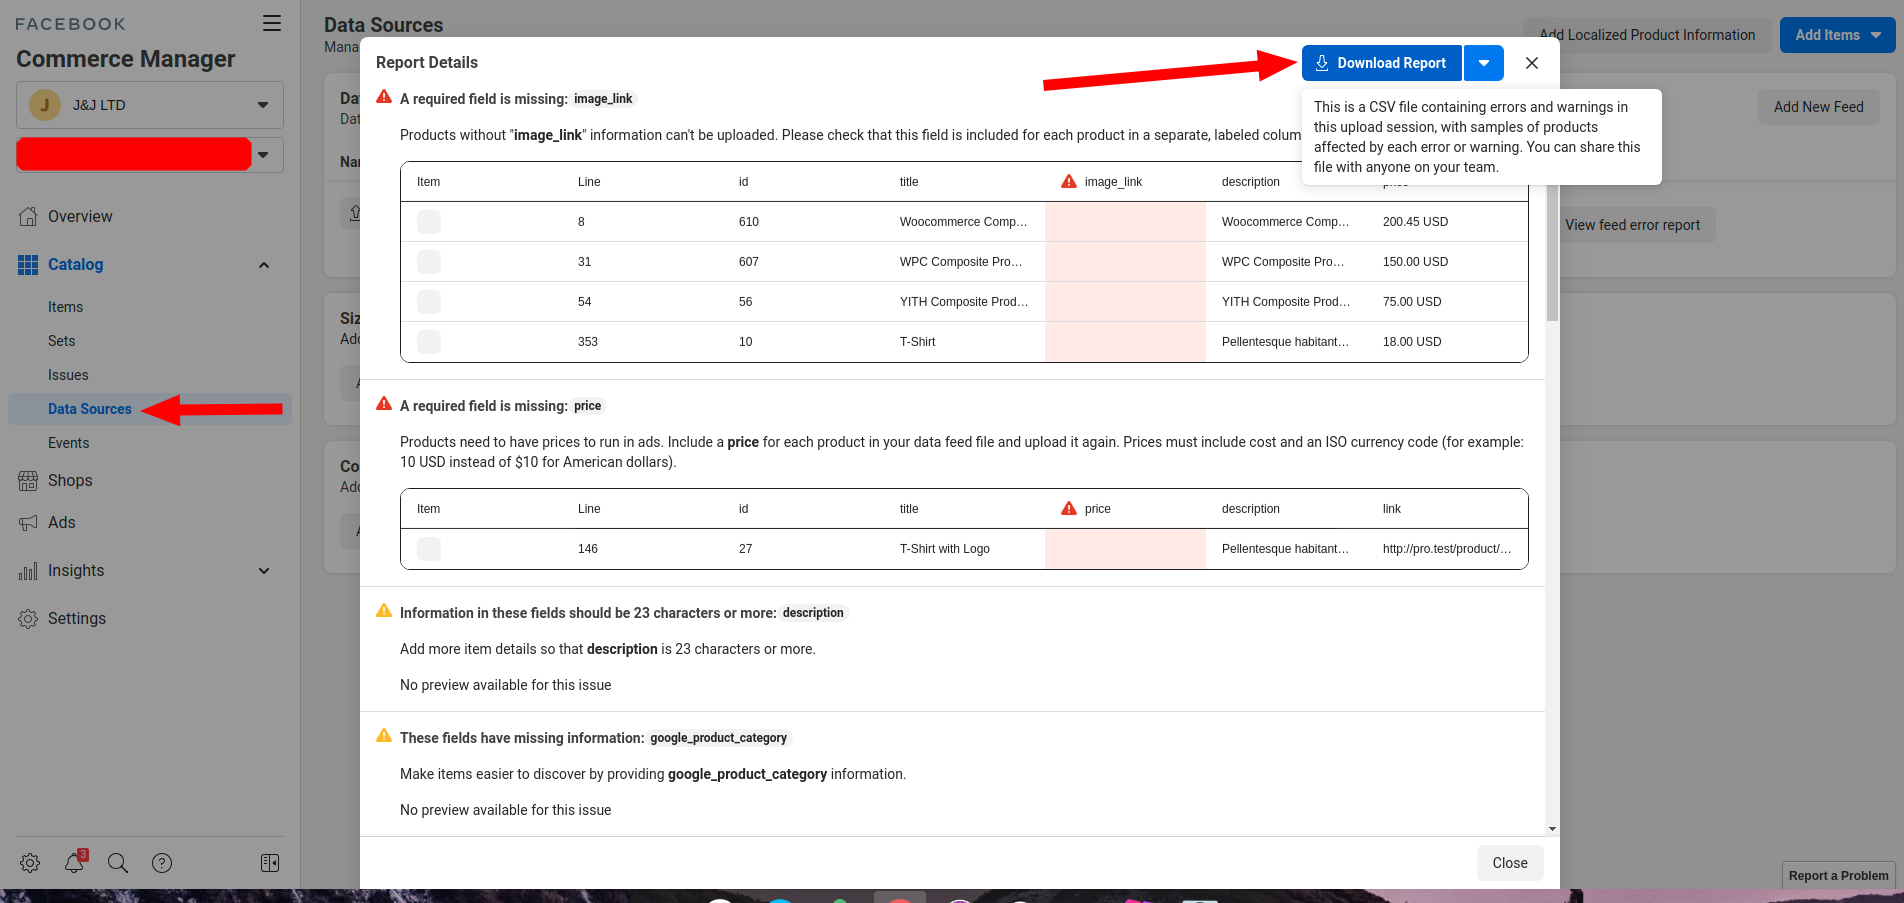Open Items under Catalog

point(65,307)
